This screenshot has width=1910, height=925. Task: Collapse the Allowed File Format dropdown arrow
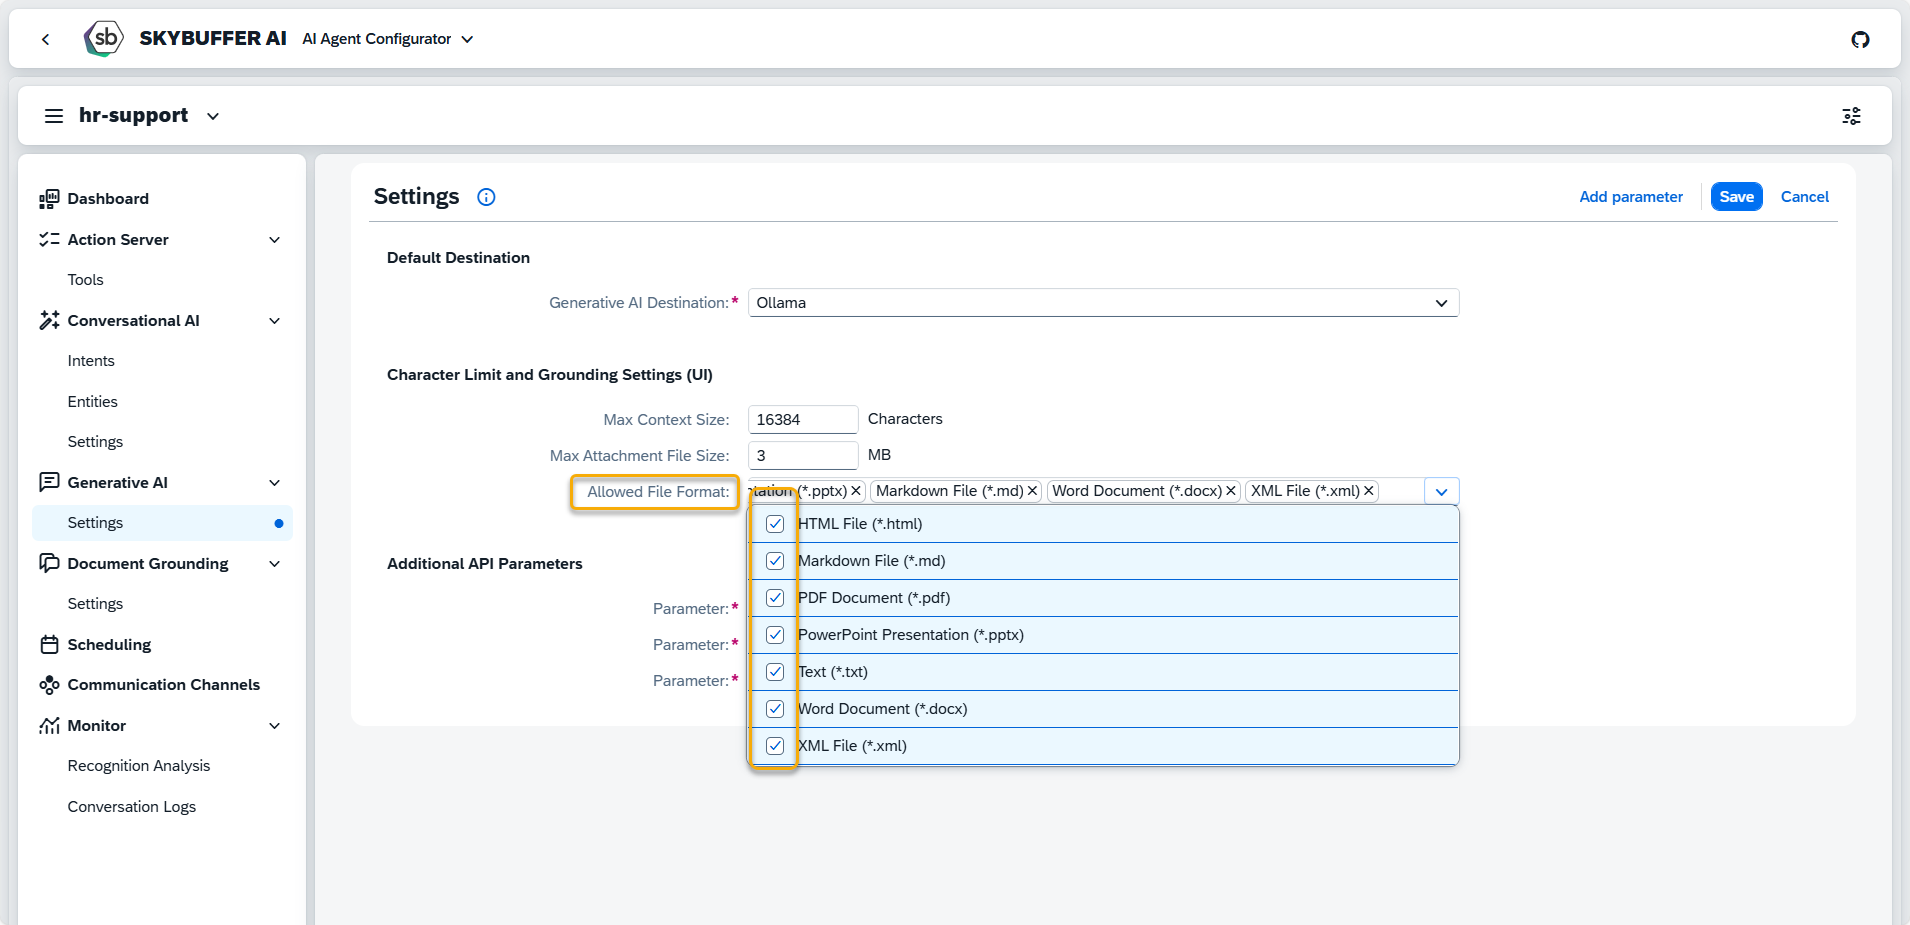pyautogui.click(x=1441, y=492)
